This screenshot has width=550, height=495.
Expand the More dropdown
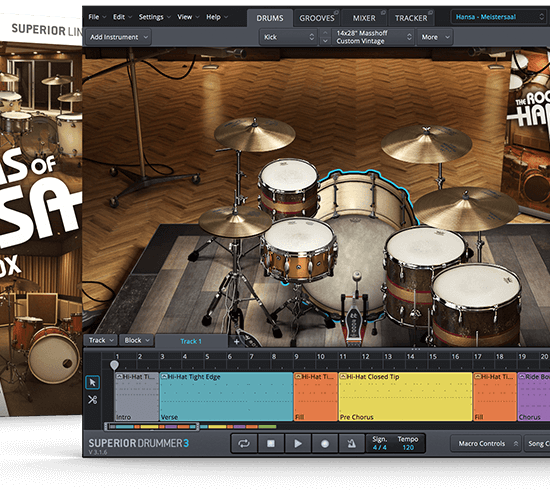click(435, 37)
